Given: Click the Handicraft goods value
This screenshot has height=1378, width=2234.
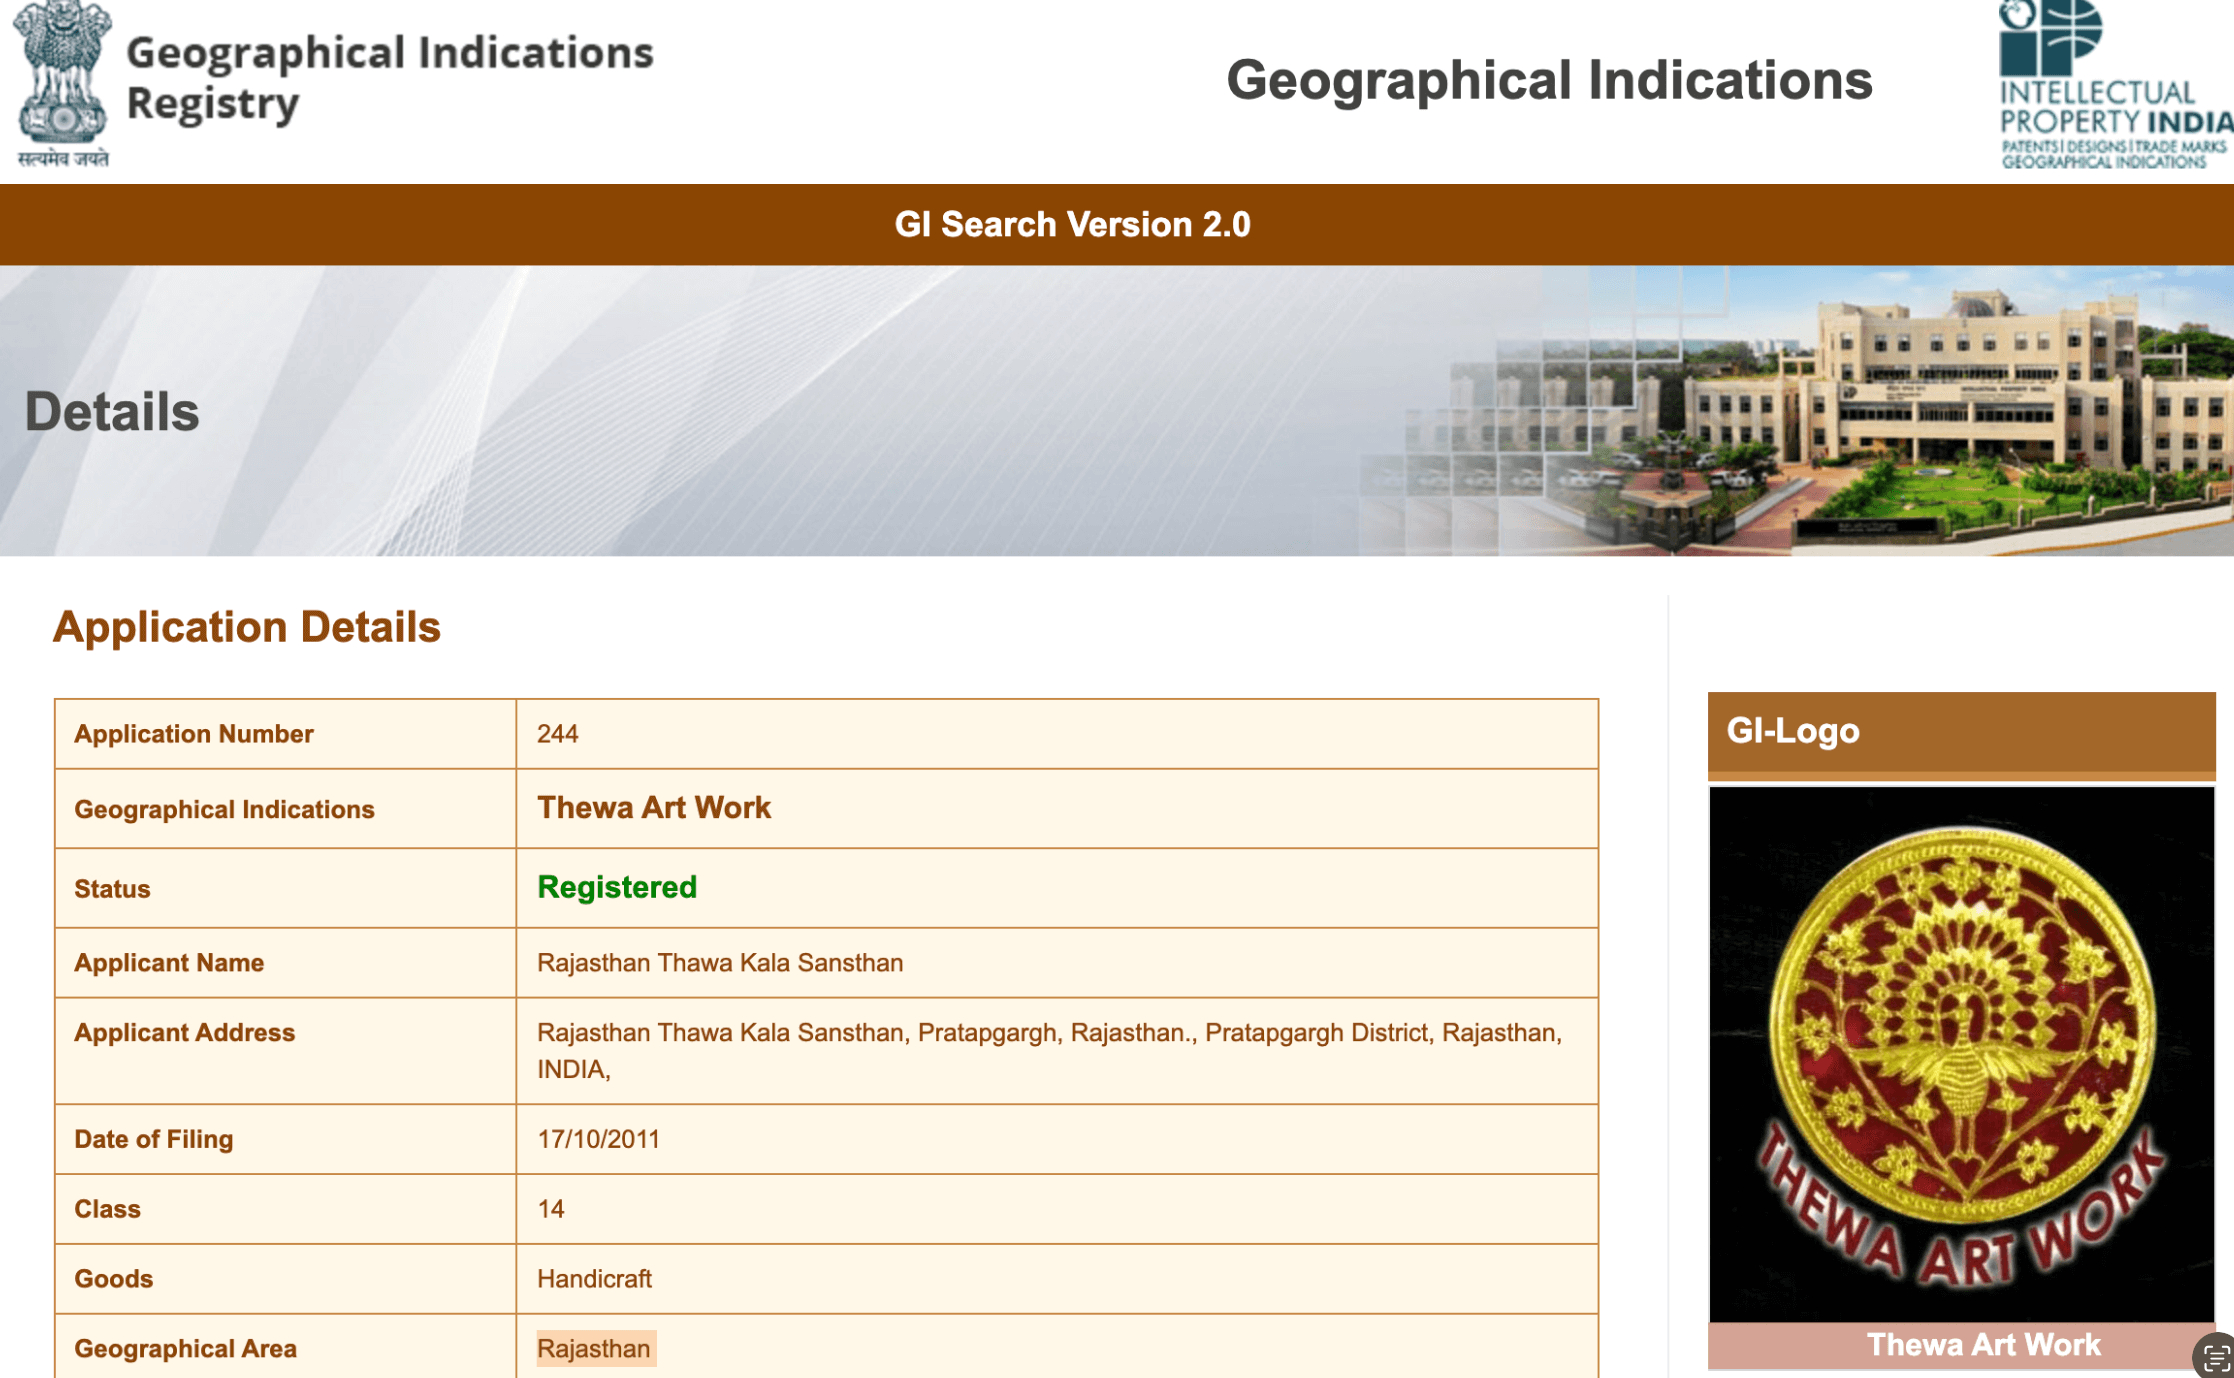Looking at the screenshot, I should coord(594,1279).
